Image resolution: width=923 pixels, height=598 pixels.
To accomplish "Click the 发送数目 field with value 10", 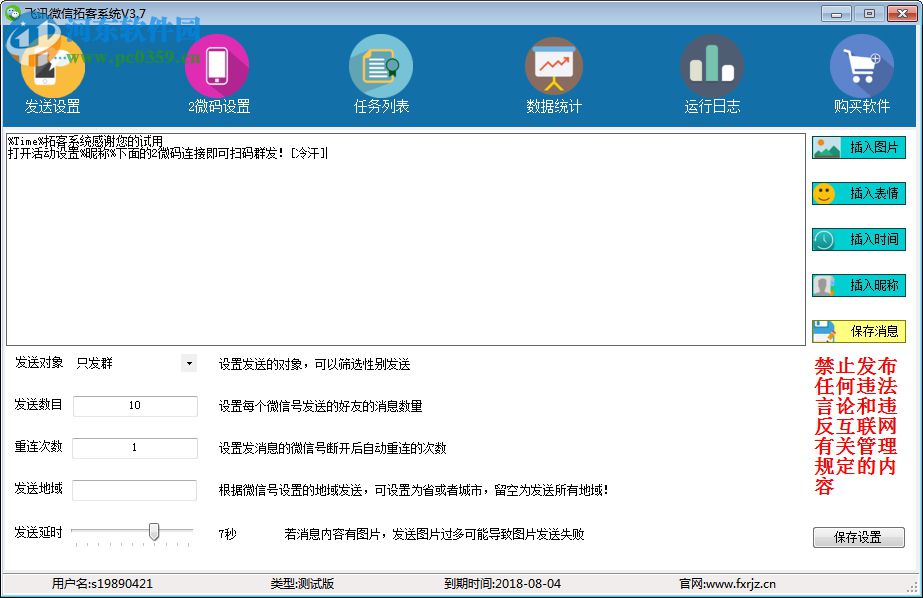I will tap(135, 406).
